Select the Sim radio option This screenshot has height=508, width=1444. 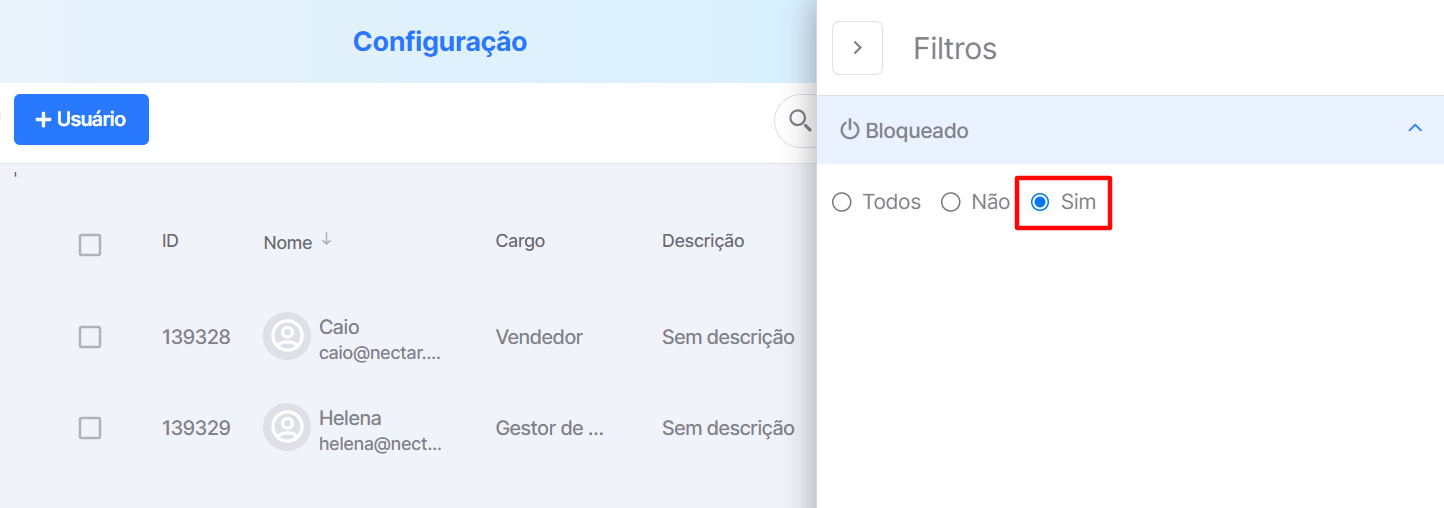[x=1040, y=202]
